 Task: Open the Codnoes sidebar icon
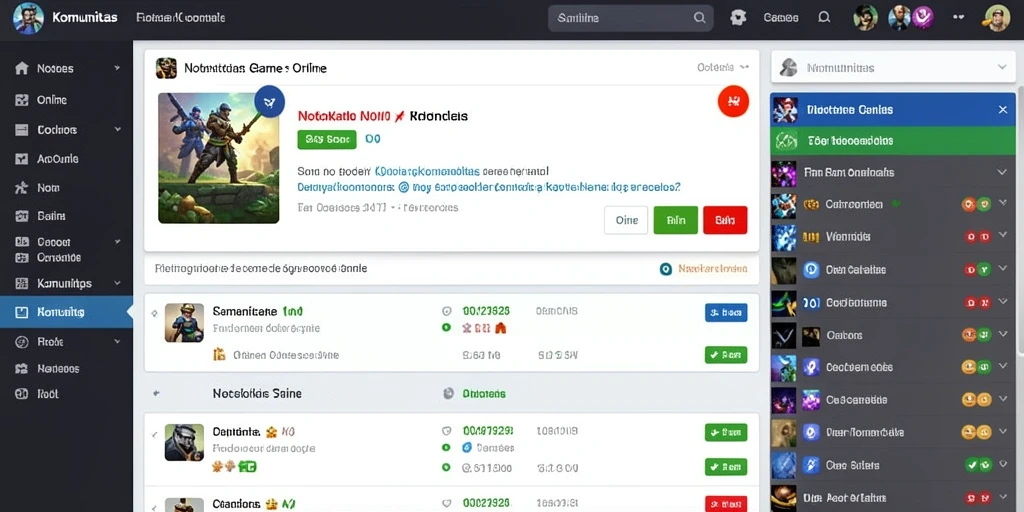pos(22,130)
